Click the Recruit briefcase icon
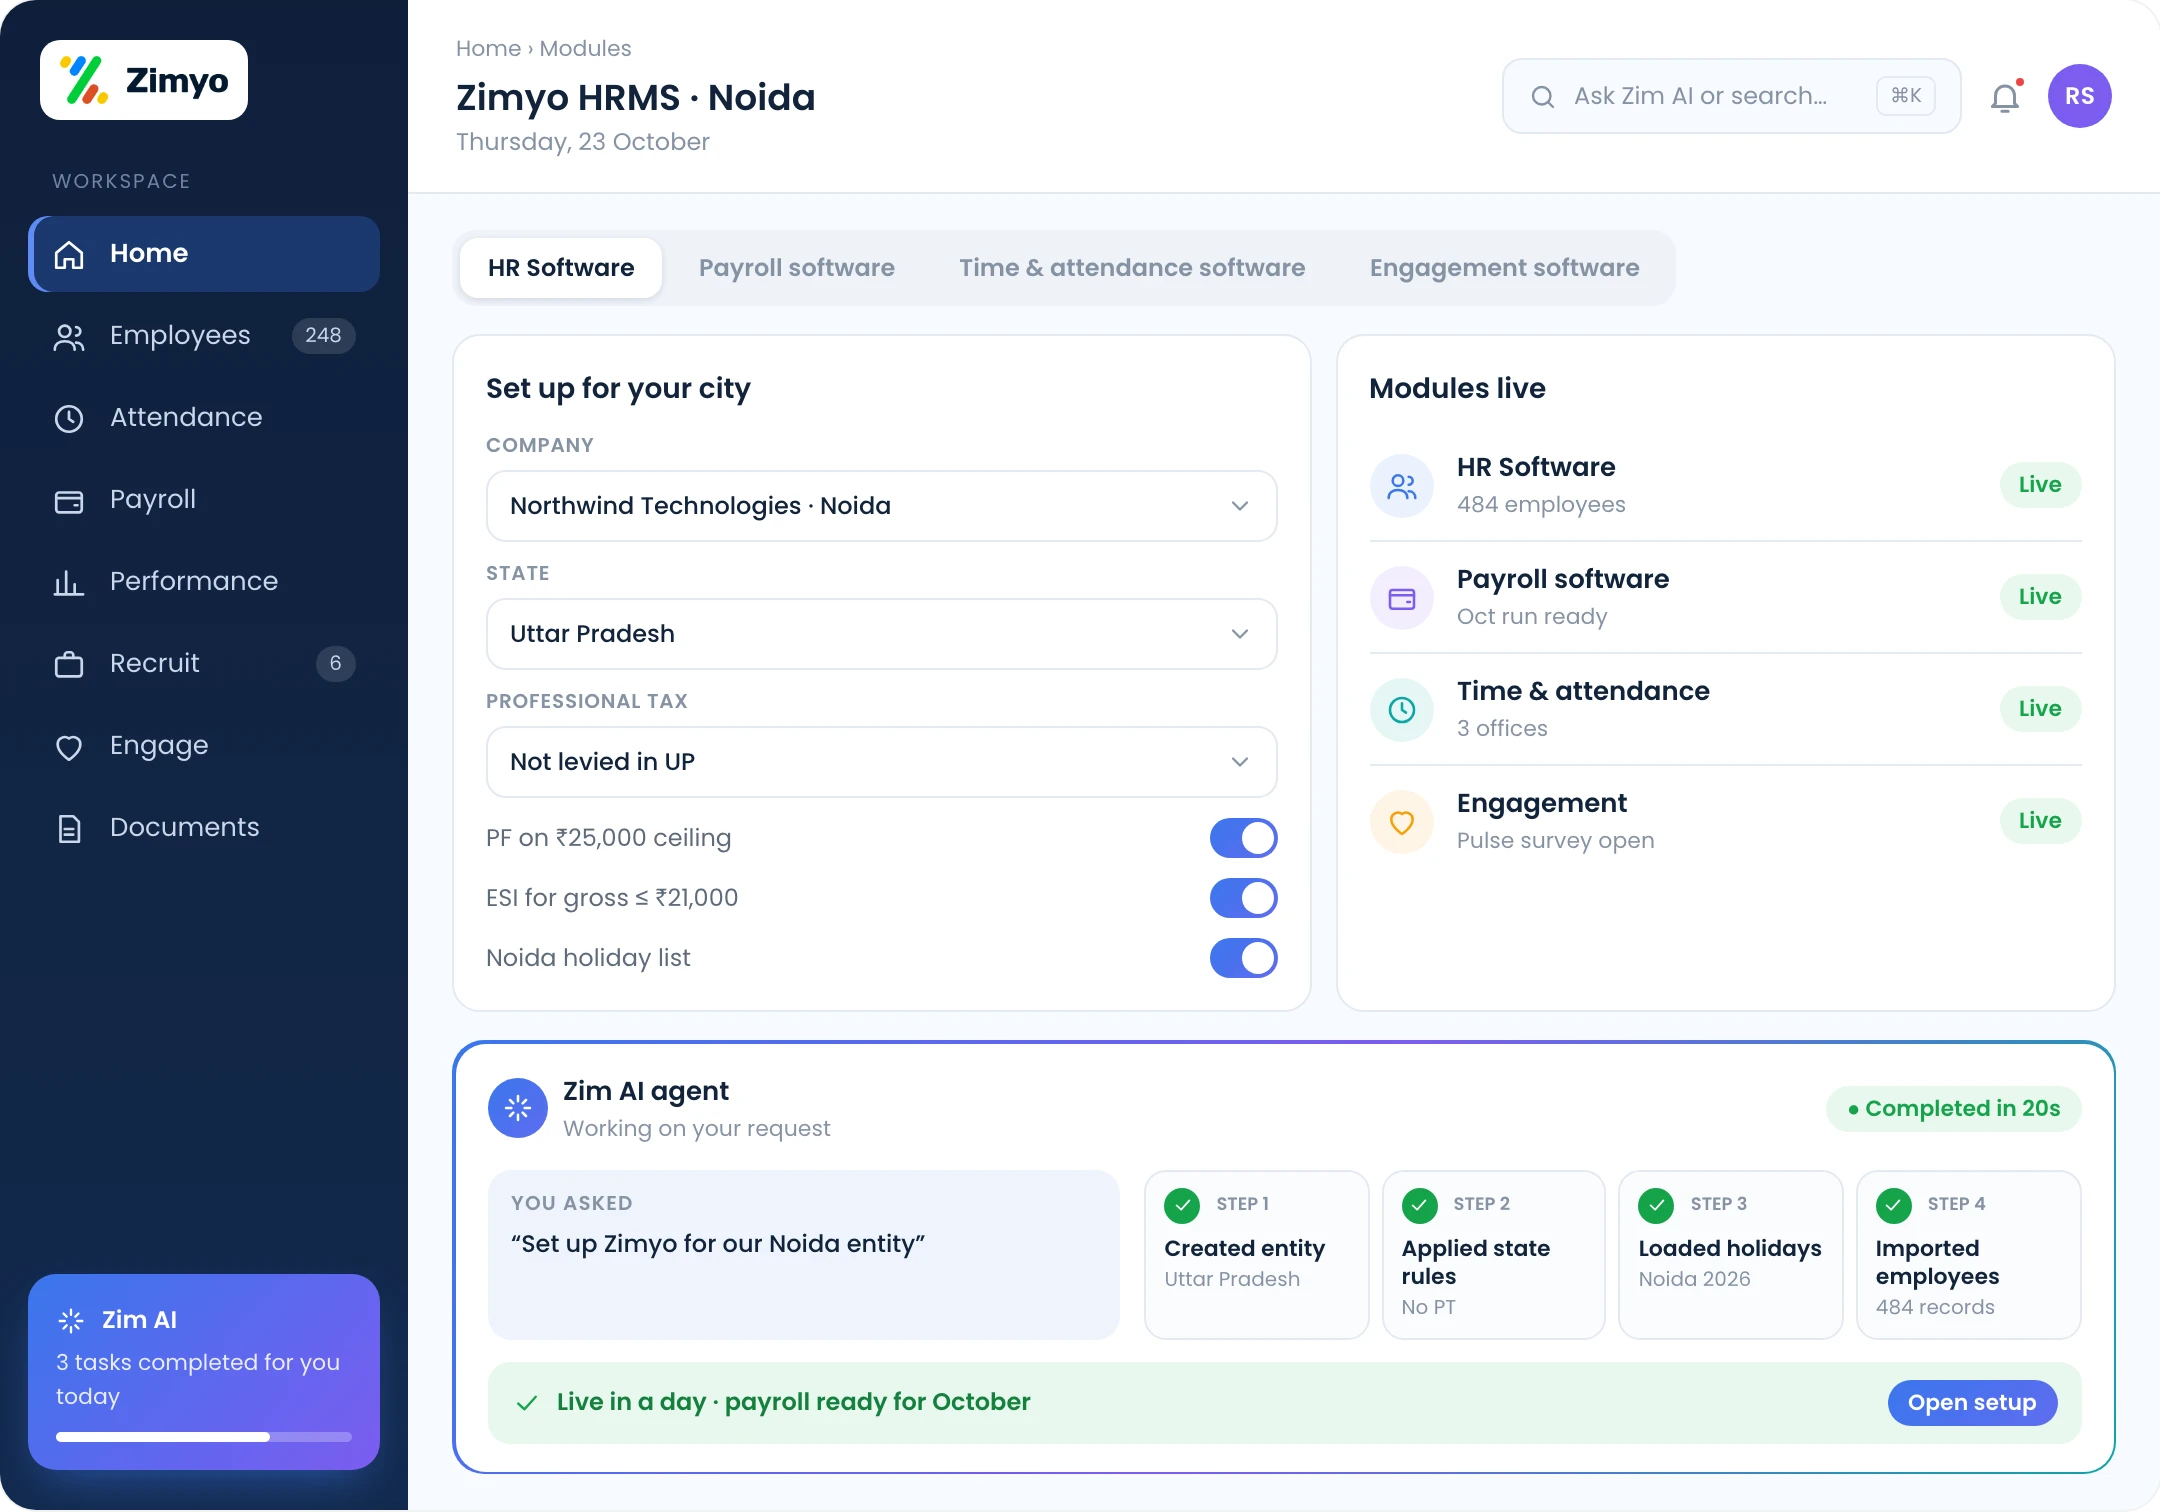The width and height of the screenshot is (2160, 1512). pos(69,664)
